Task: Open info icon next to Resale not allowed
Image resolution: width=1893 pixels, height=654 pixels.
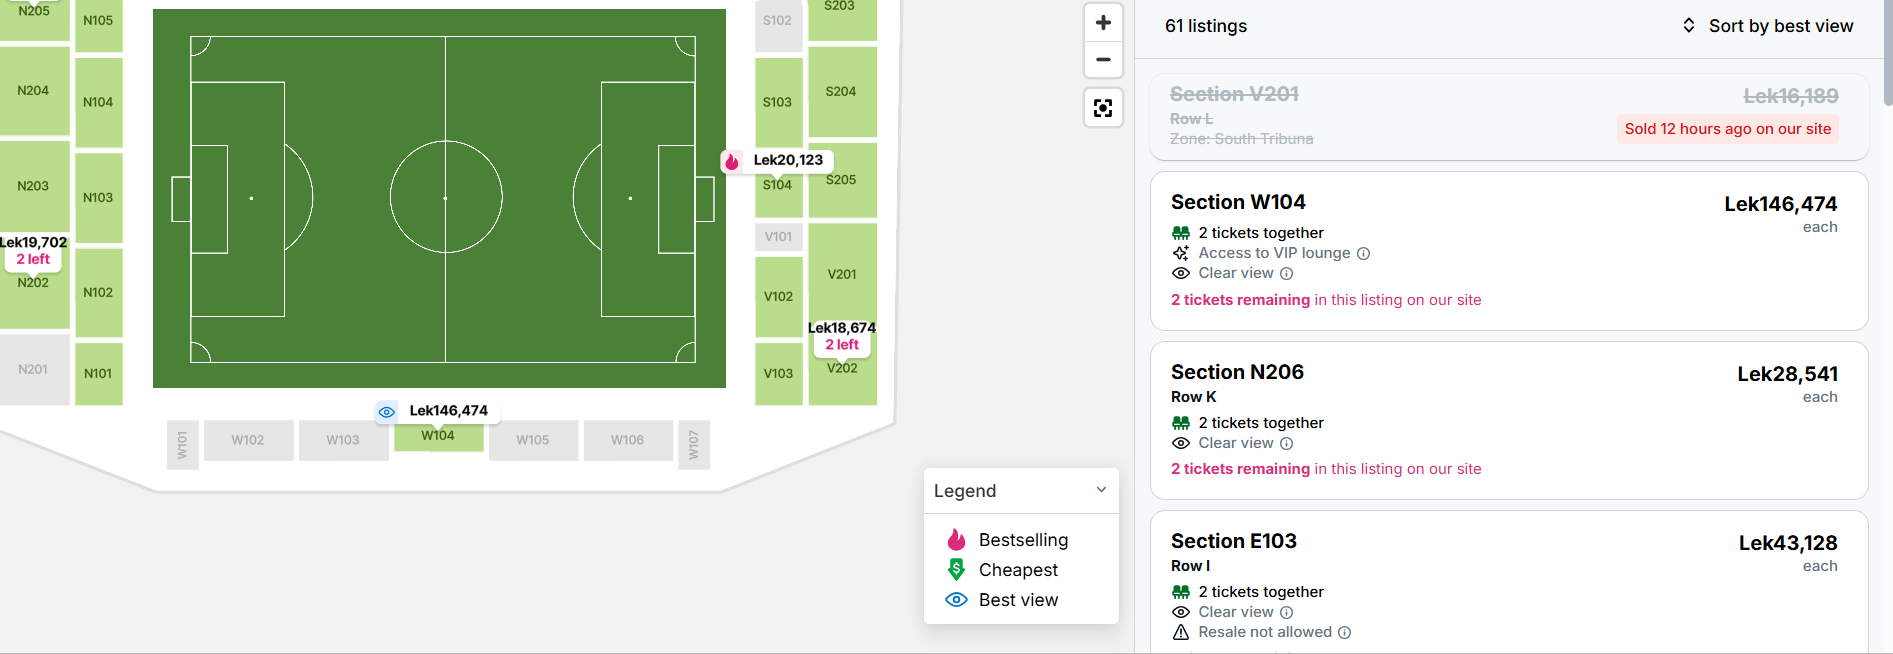Action: (x=1345, y=633)
